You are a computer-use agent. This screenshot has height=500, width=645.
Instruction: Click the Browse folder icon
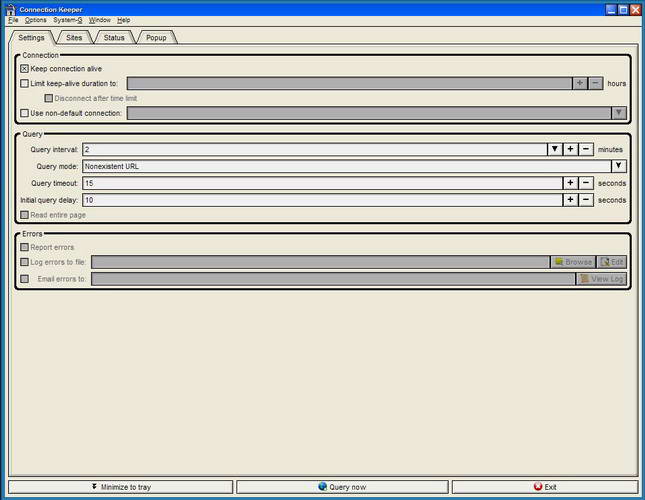[x=559, y=262]
